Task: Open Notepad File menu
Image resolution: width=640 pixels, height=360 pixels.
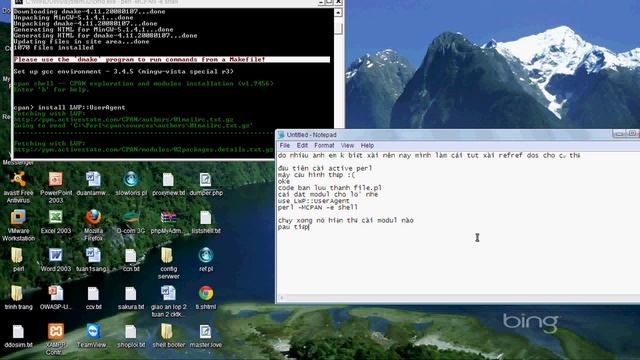Action: [285, 145]
